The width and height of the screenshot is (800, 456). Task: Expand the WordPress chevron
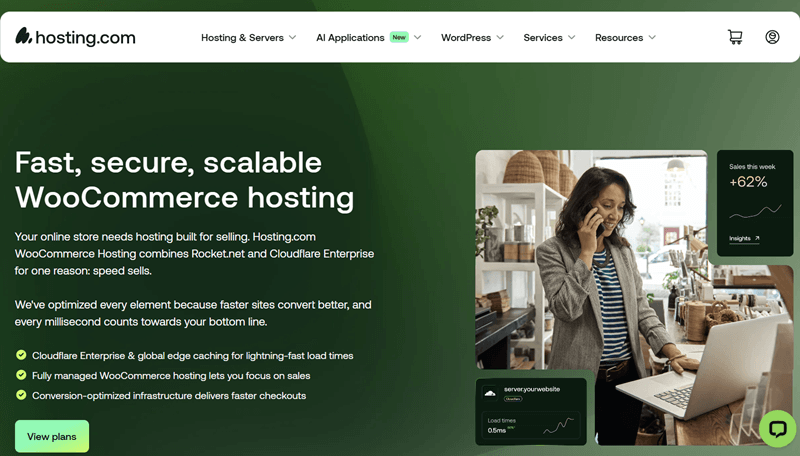click(x=500, y=37)
